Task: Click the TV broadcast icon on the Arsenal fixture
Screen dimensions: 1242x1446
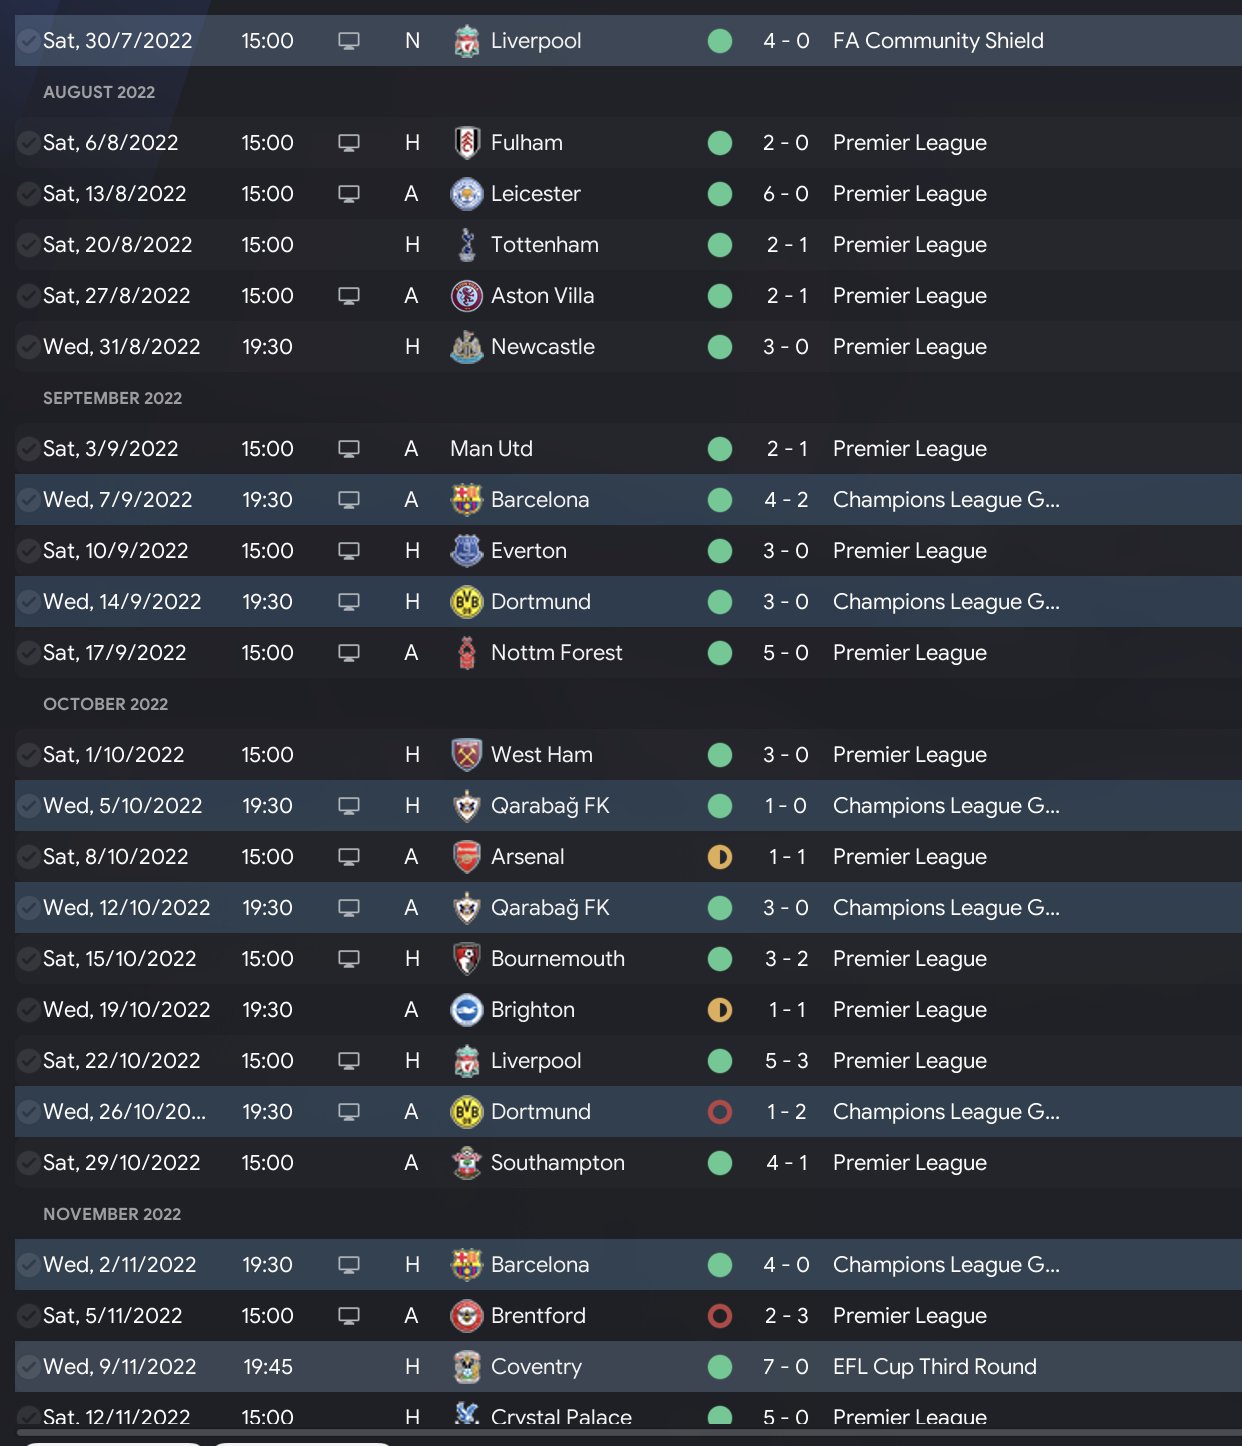Action: (348, 857)
